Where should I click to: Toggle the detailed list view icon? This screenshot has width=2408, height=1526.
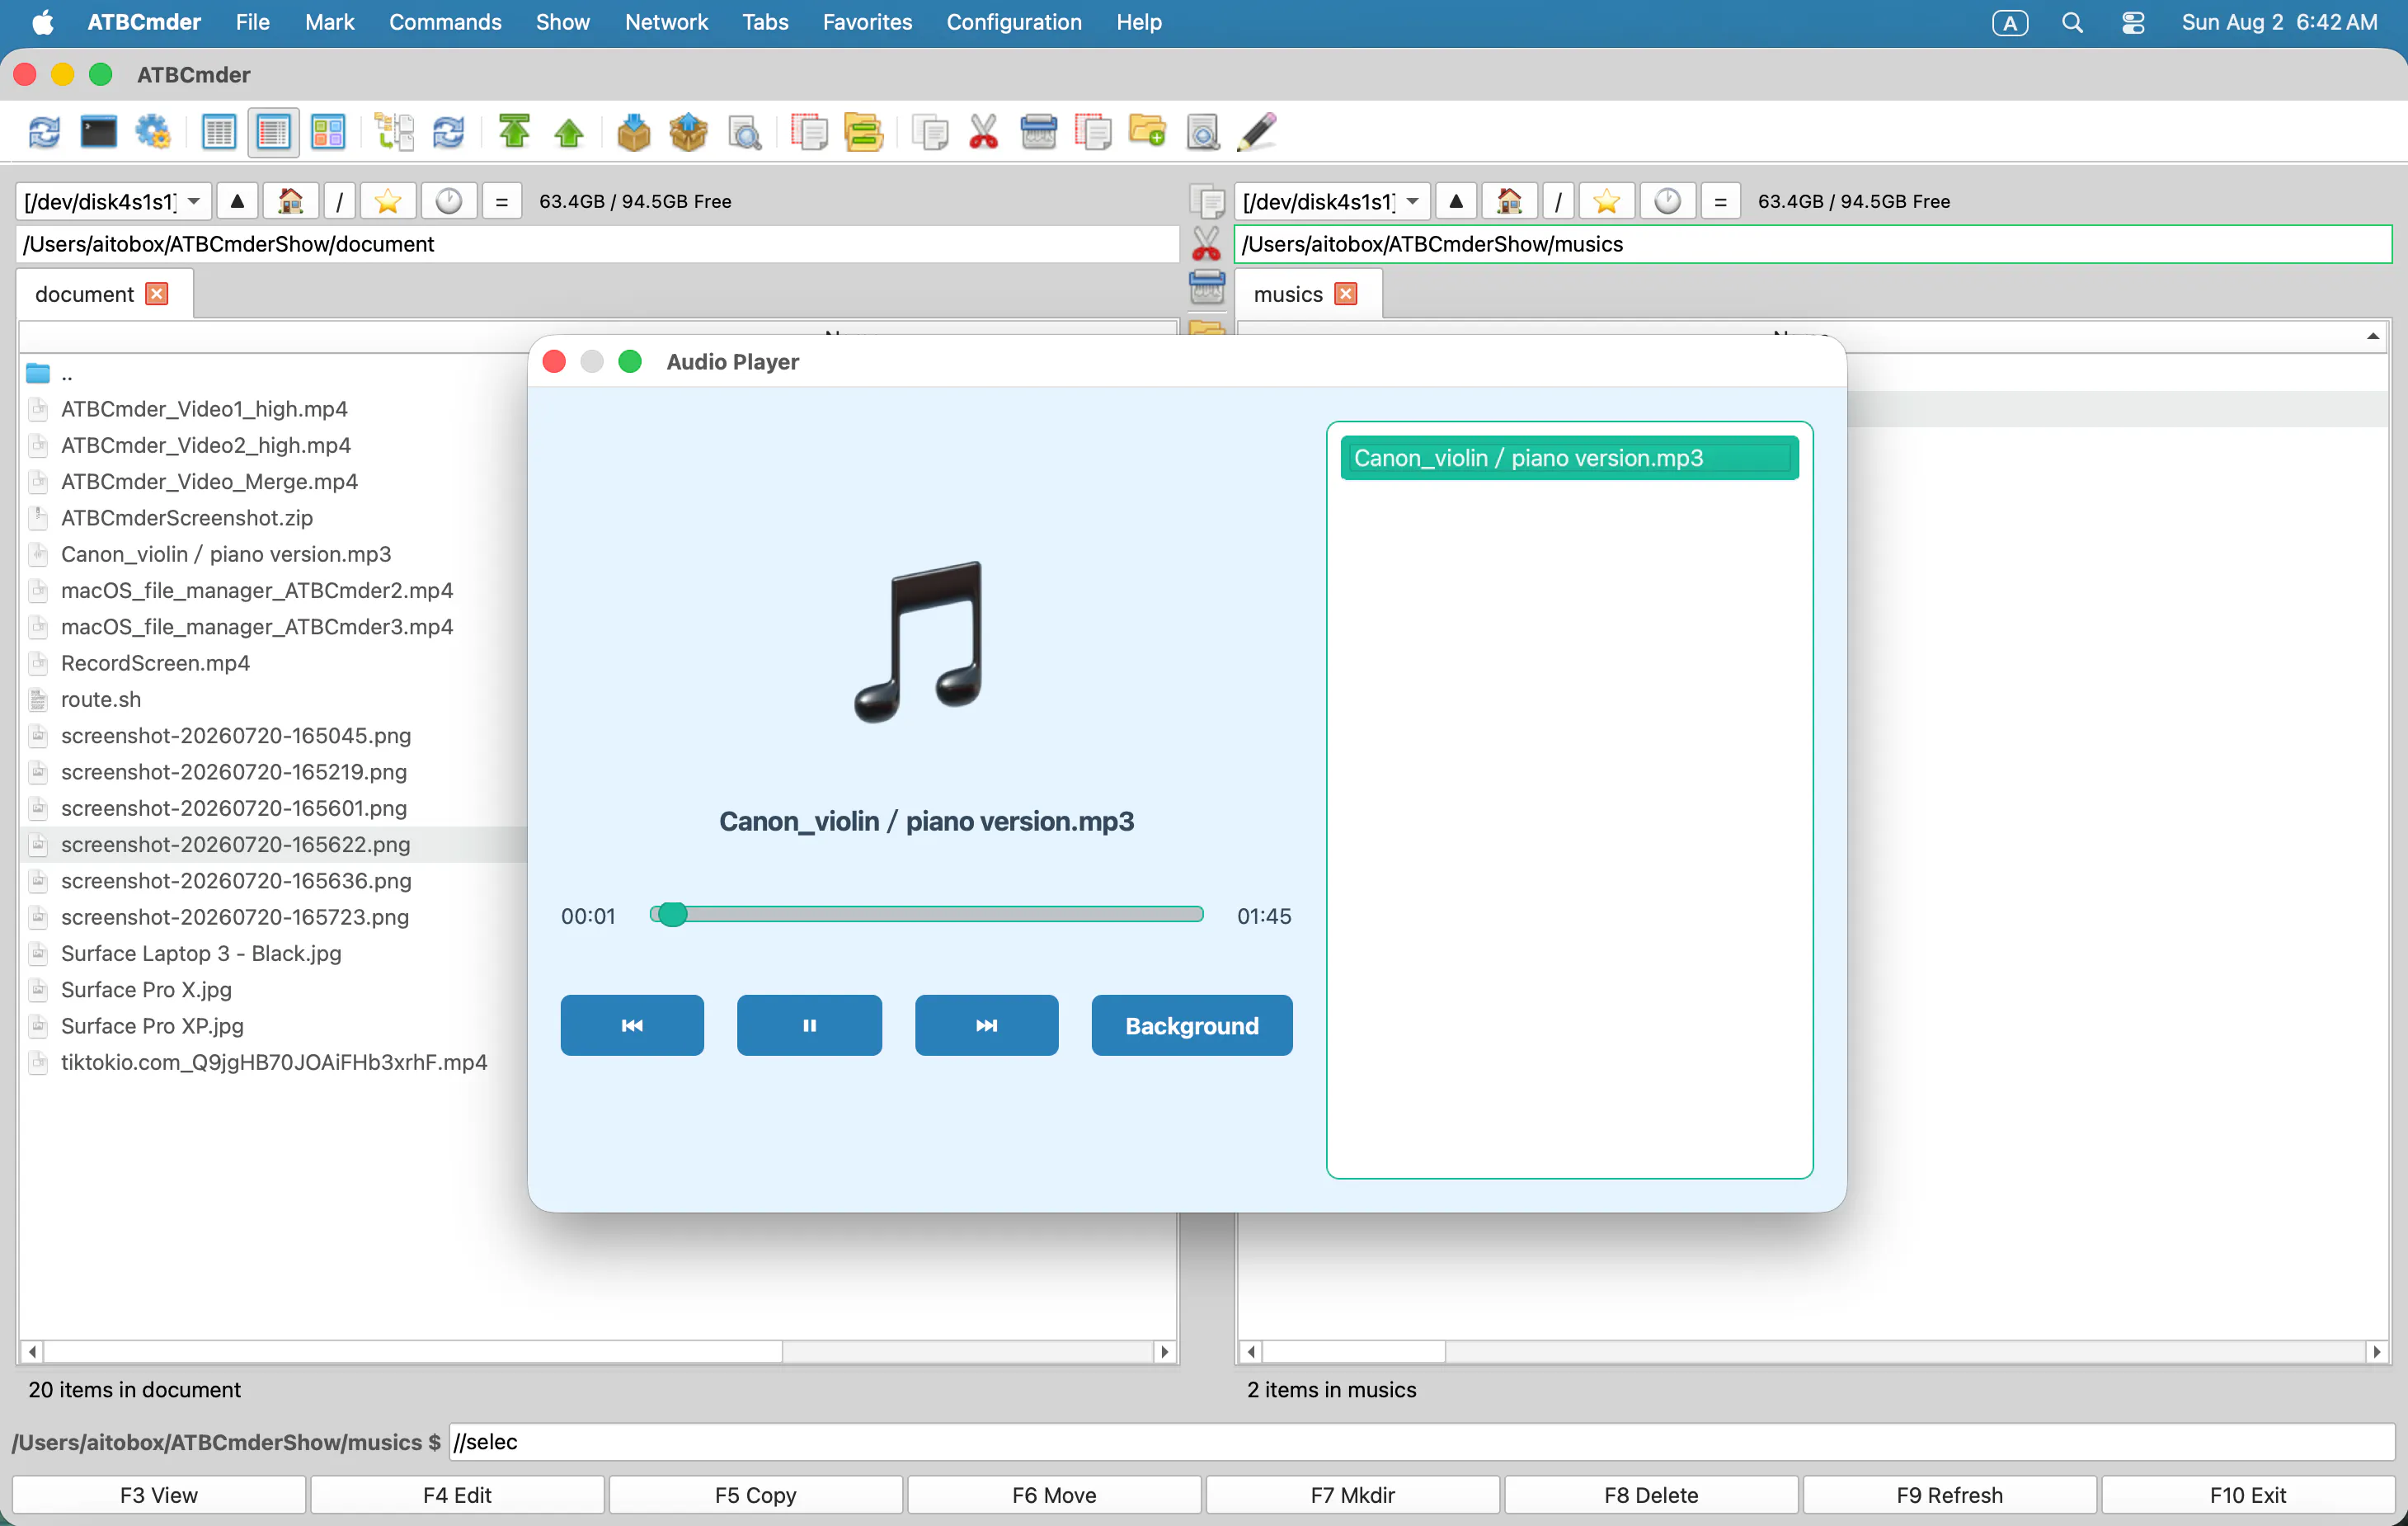[x=273, y=132]
